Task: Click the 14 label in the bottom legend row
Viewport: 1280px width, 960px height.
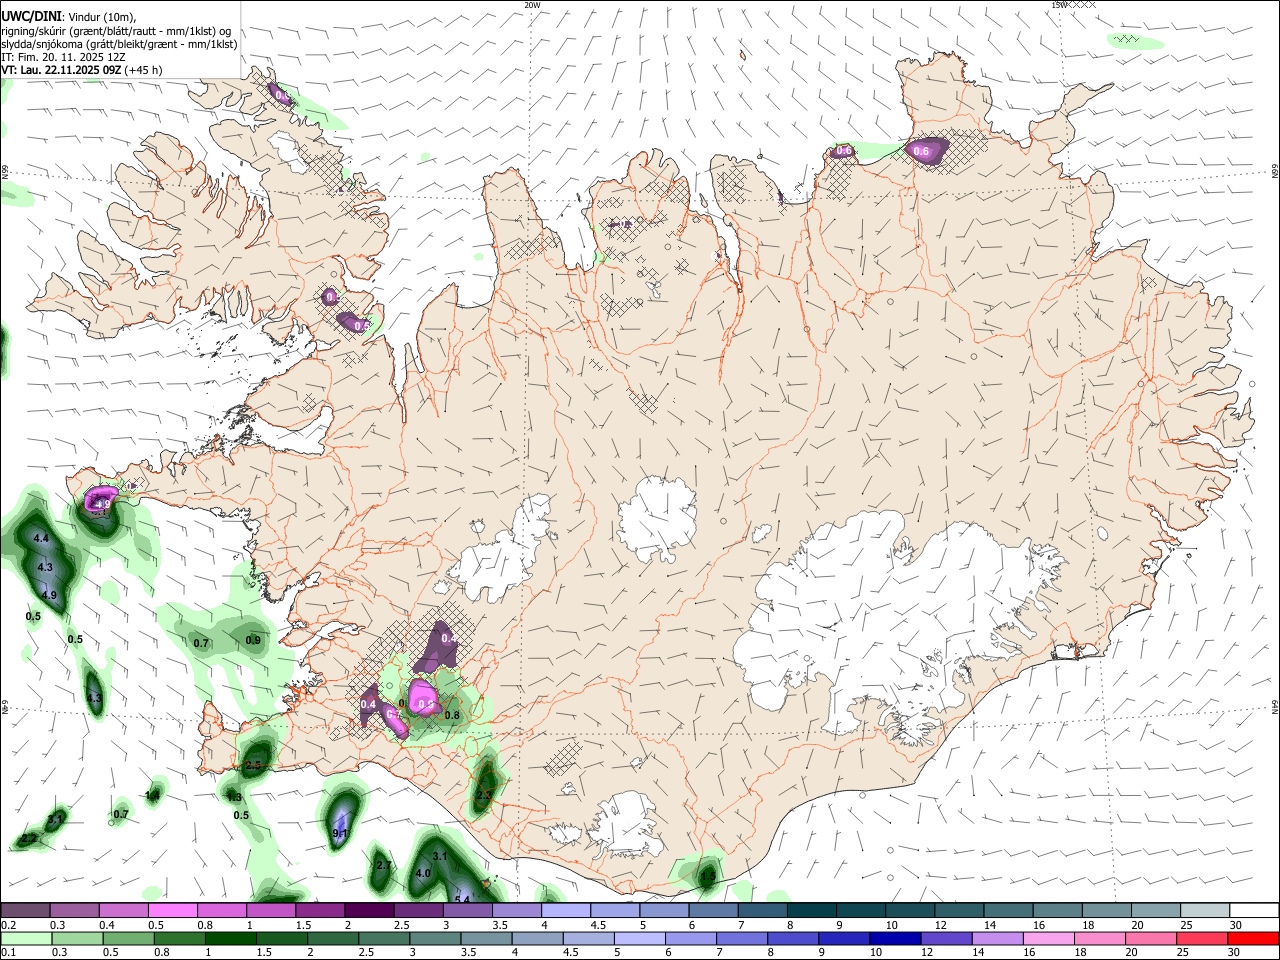Action: point(977,953)
